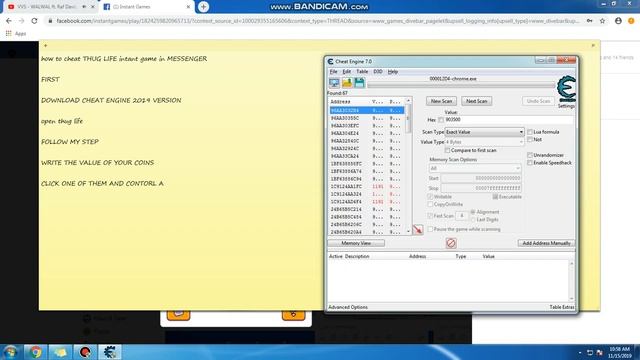The image size is (640, 360).
Task: Open the Memory Scan Options region dropdown
Action: [x=475, y=168]
